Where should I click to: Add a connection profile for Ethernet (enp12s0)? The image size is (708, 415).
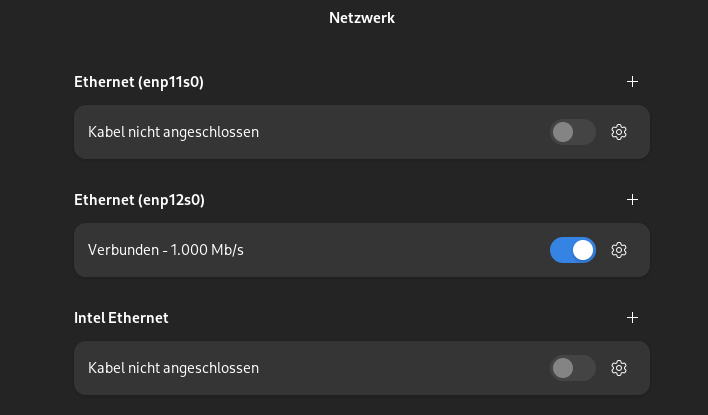632,200
